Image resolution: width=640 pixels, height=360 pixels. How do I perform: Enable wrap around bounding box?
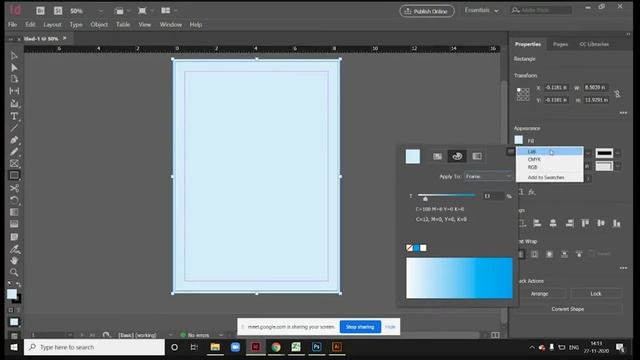pos(534,254)
